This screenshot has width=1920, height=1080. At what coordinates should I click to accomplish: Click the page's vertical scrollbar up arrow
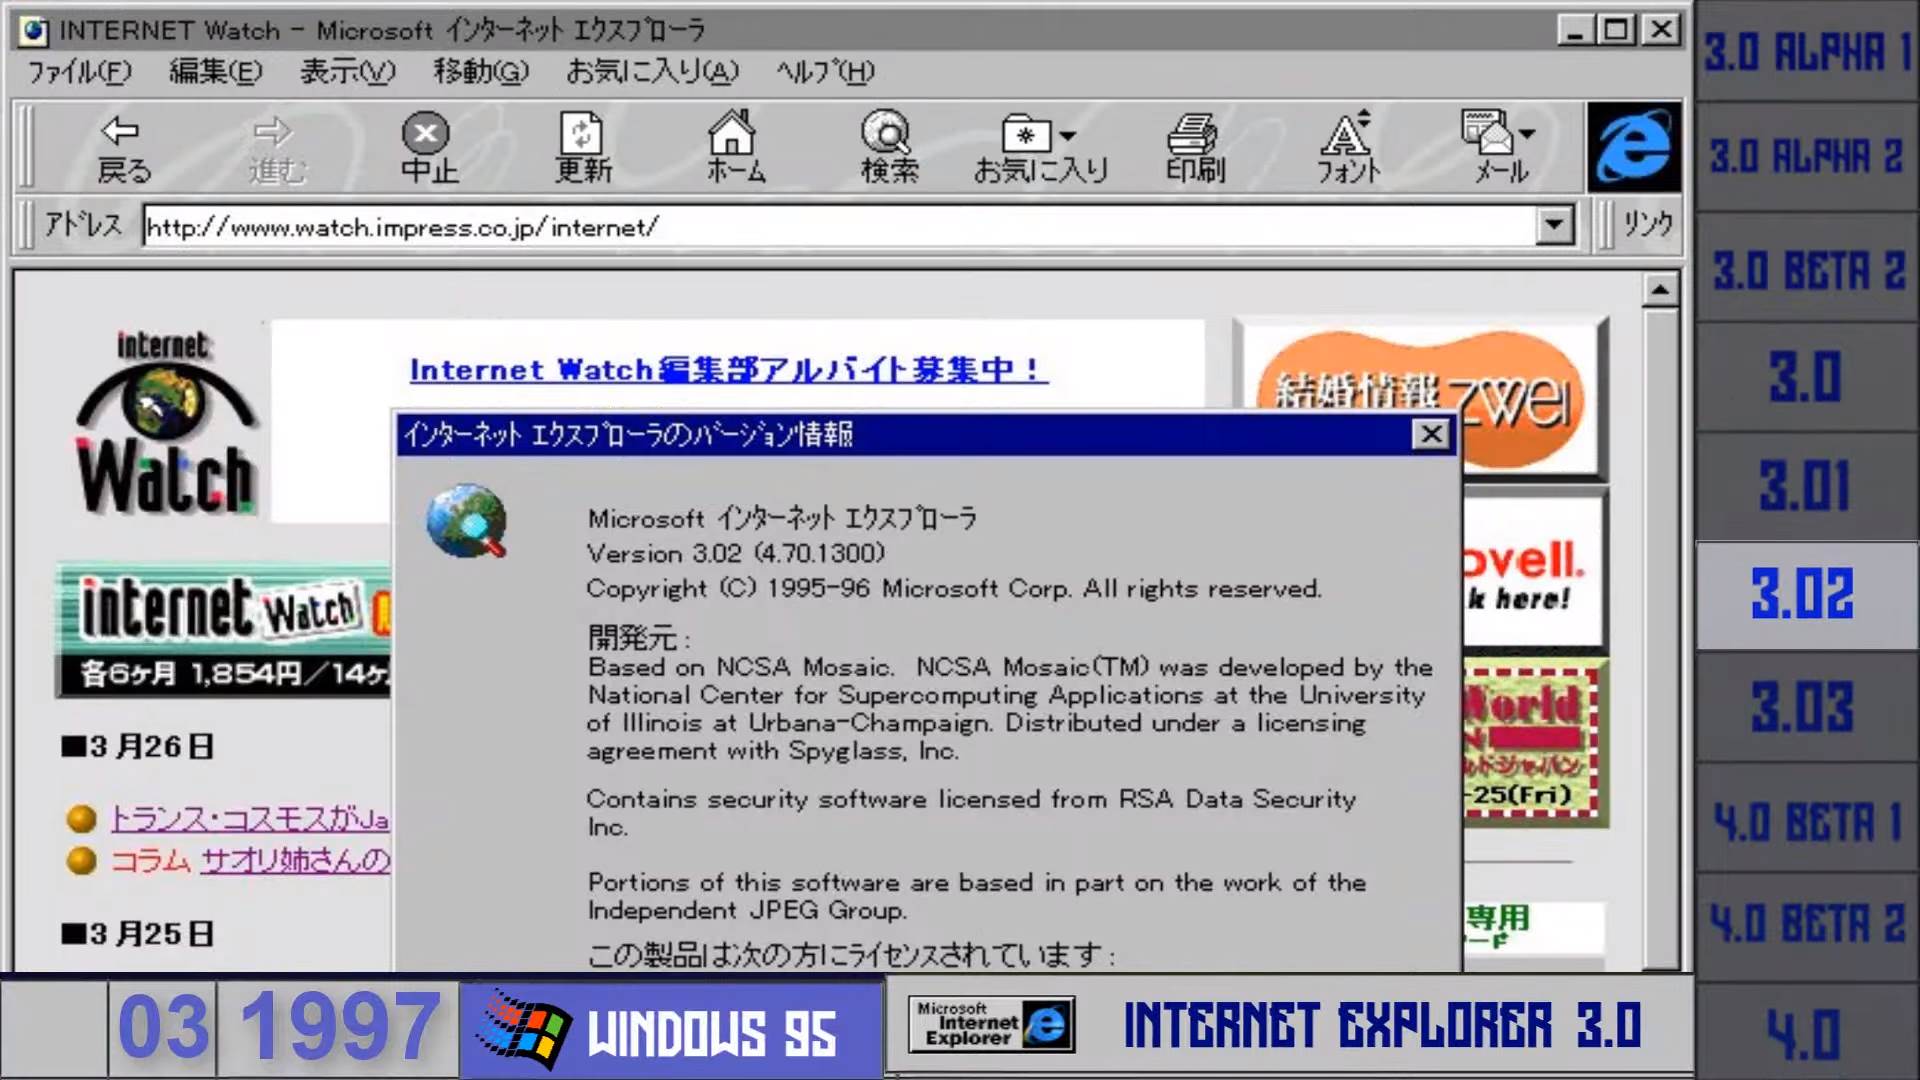click(1660, 290)
